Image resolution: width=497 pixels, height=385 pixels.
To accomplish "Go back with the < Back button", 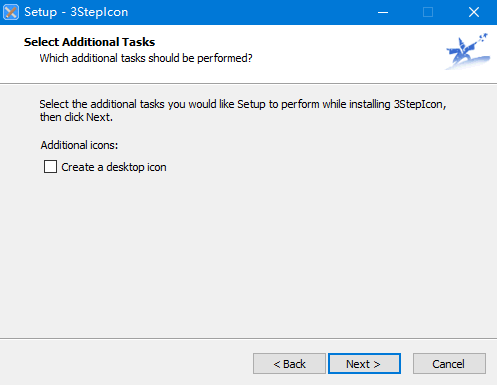I will click(289, 364).
